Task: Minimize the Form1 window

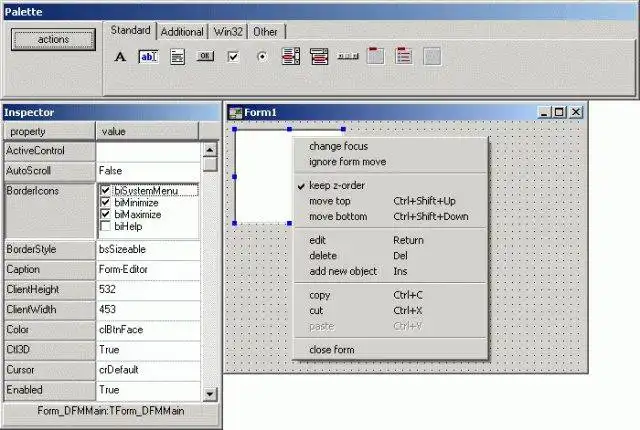Action: [544, 112]
